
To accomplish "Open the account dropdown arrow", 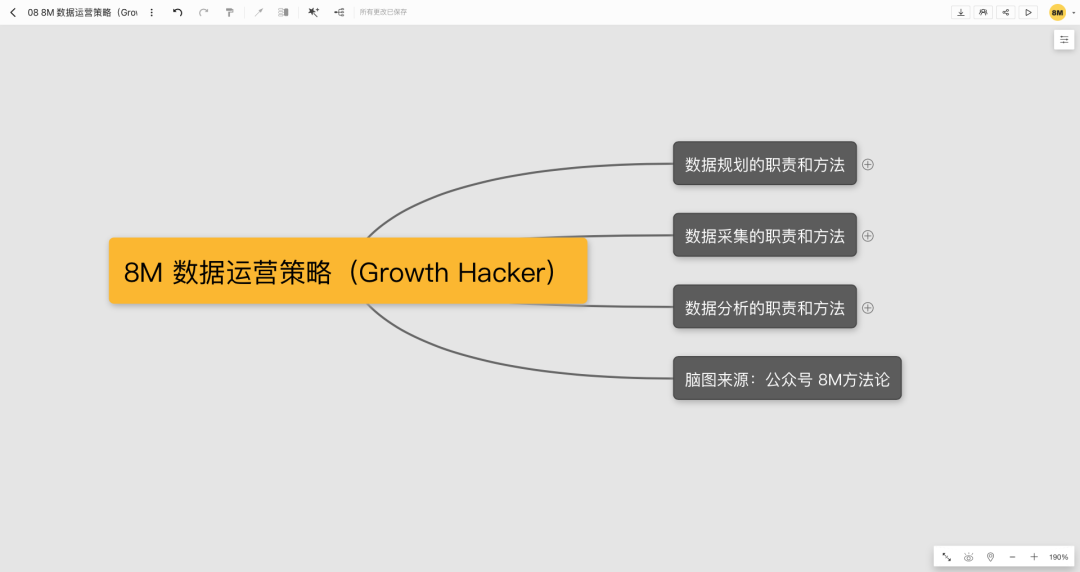I will point(1073,12).
